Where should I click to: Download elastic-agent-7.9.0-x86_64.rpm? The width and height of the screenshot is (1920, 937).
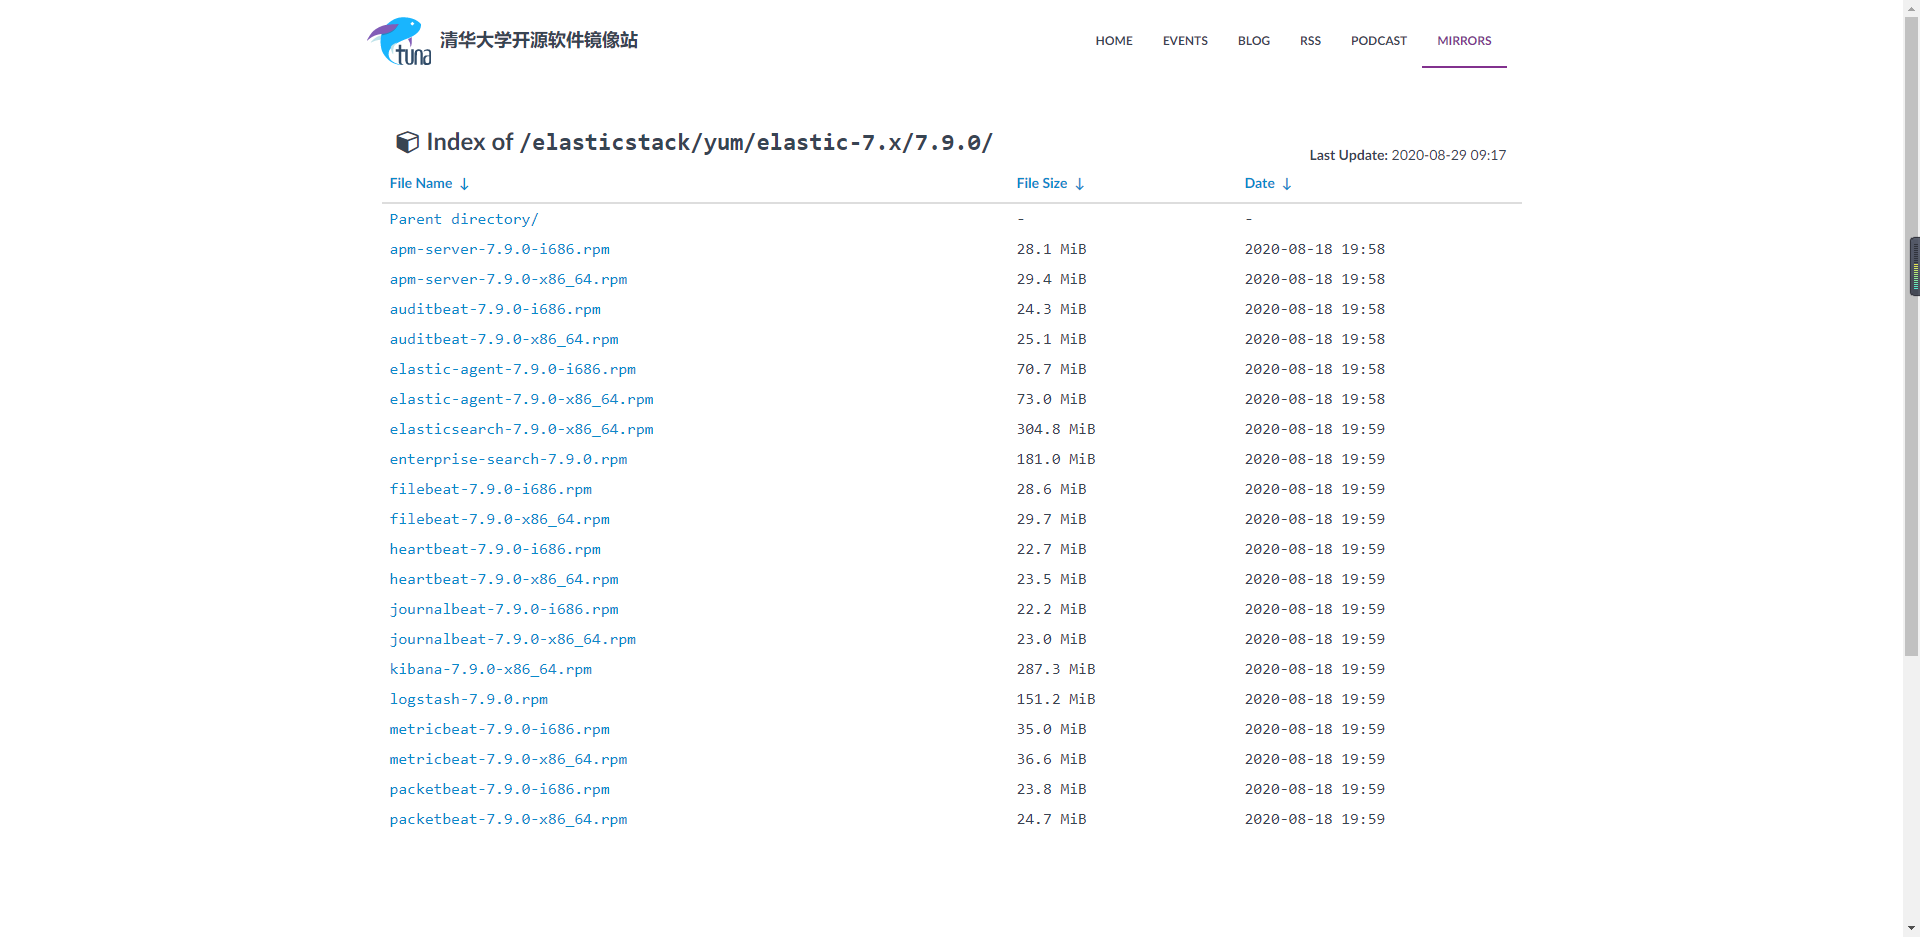tap(522, 399)
